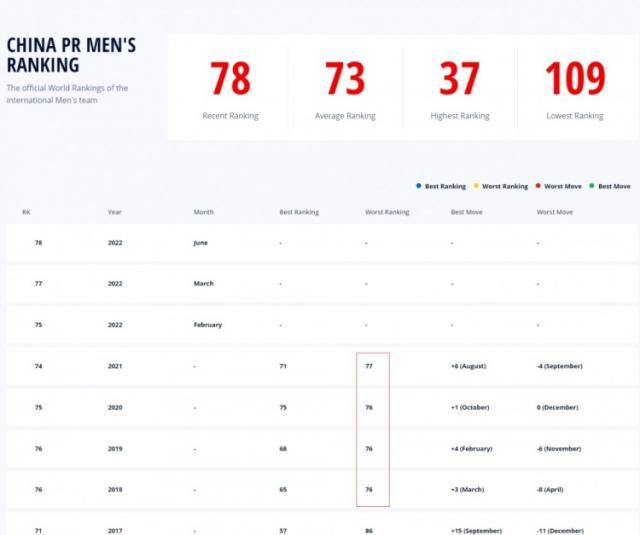Select the Recent Ranking 78 card
640x535 pixels.
coord(230,89)
